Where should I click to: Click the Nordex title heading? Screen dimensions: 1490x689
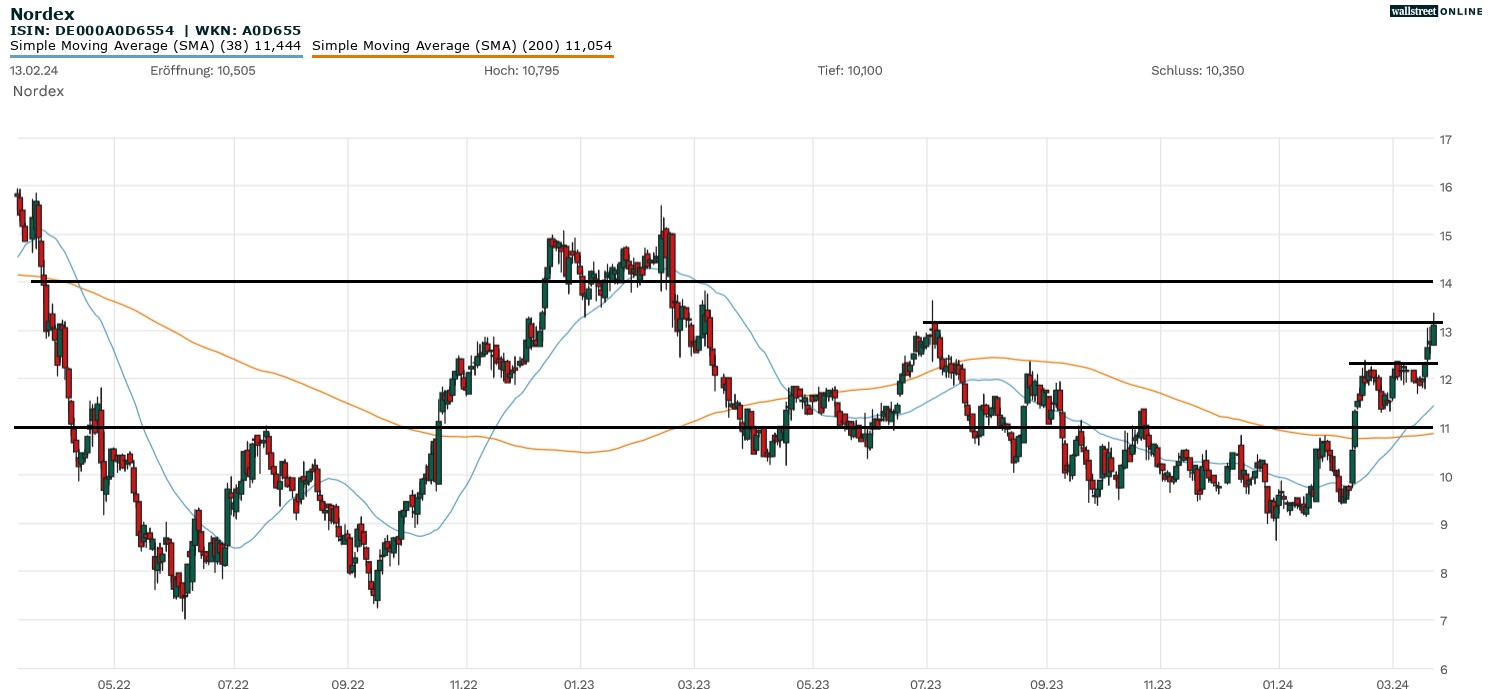click(x=42, y=14)
